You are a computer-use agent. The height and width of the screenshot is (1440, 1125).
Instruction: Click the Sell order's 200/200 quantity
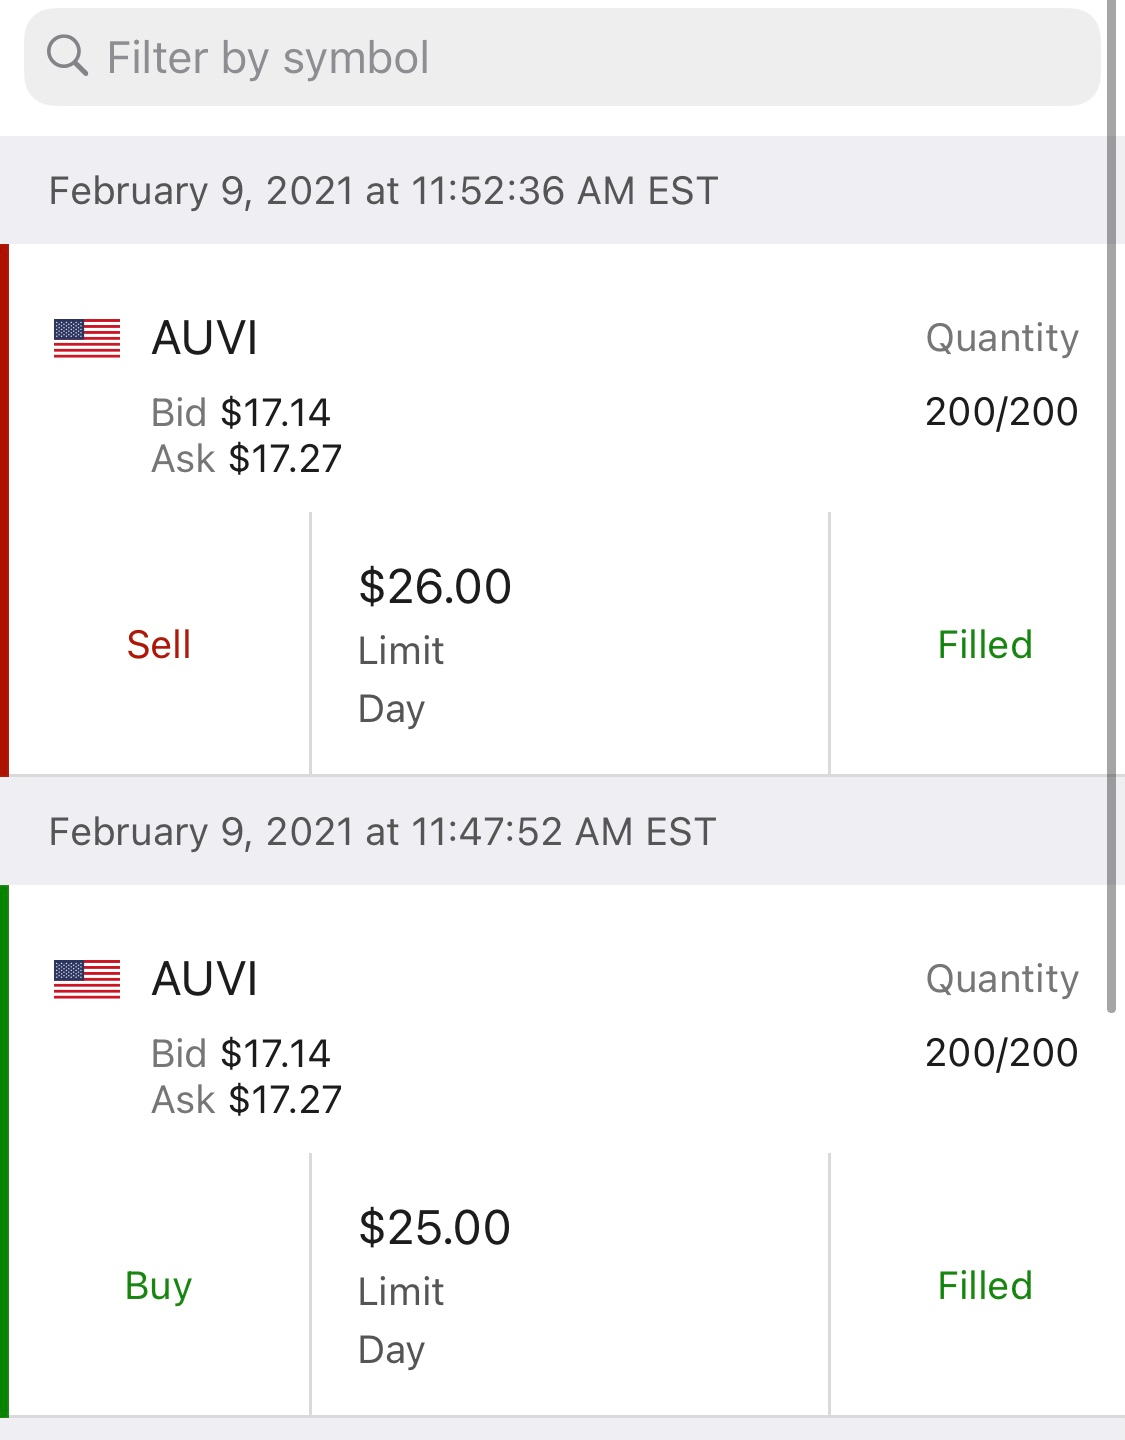click(x=1001, y=412)
